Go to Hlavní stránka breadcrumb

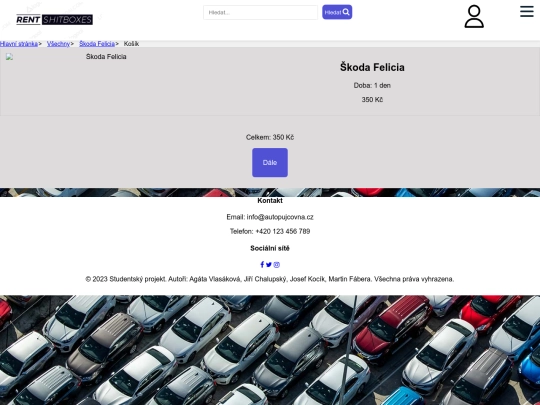pyautogui.click(x=19, y=44)
